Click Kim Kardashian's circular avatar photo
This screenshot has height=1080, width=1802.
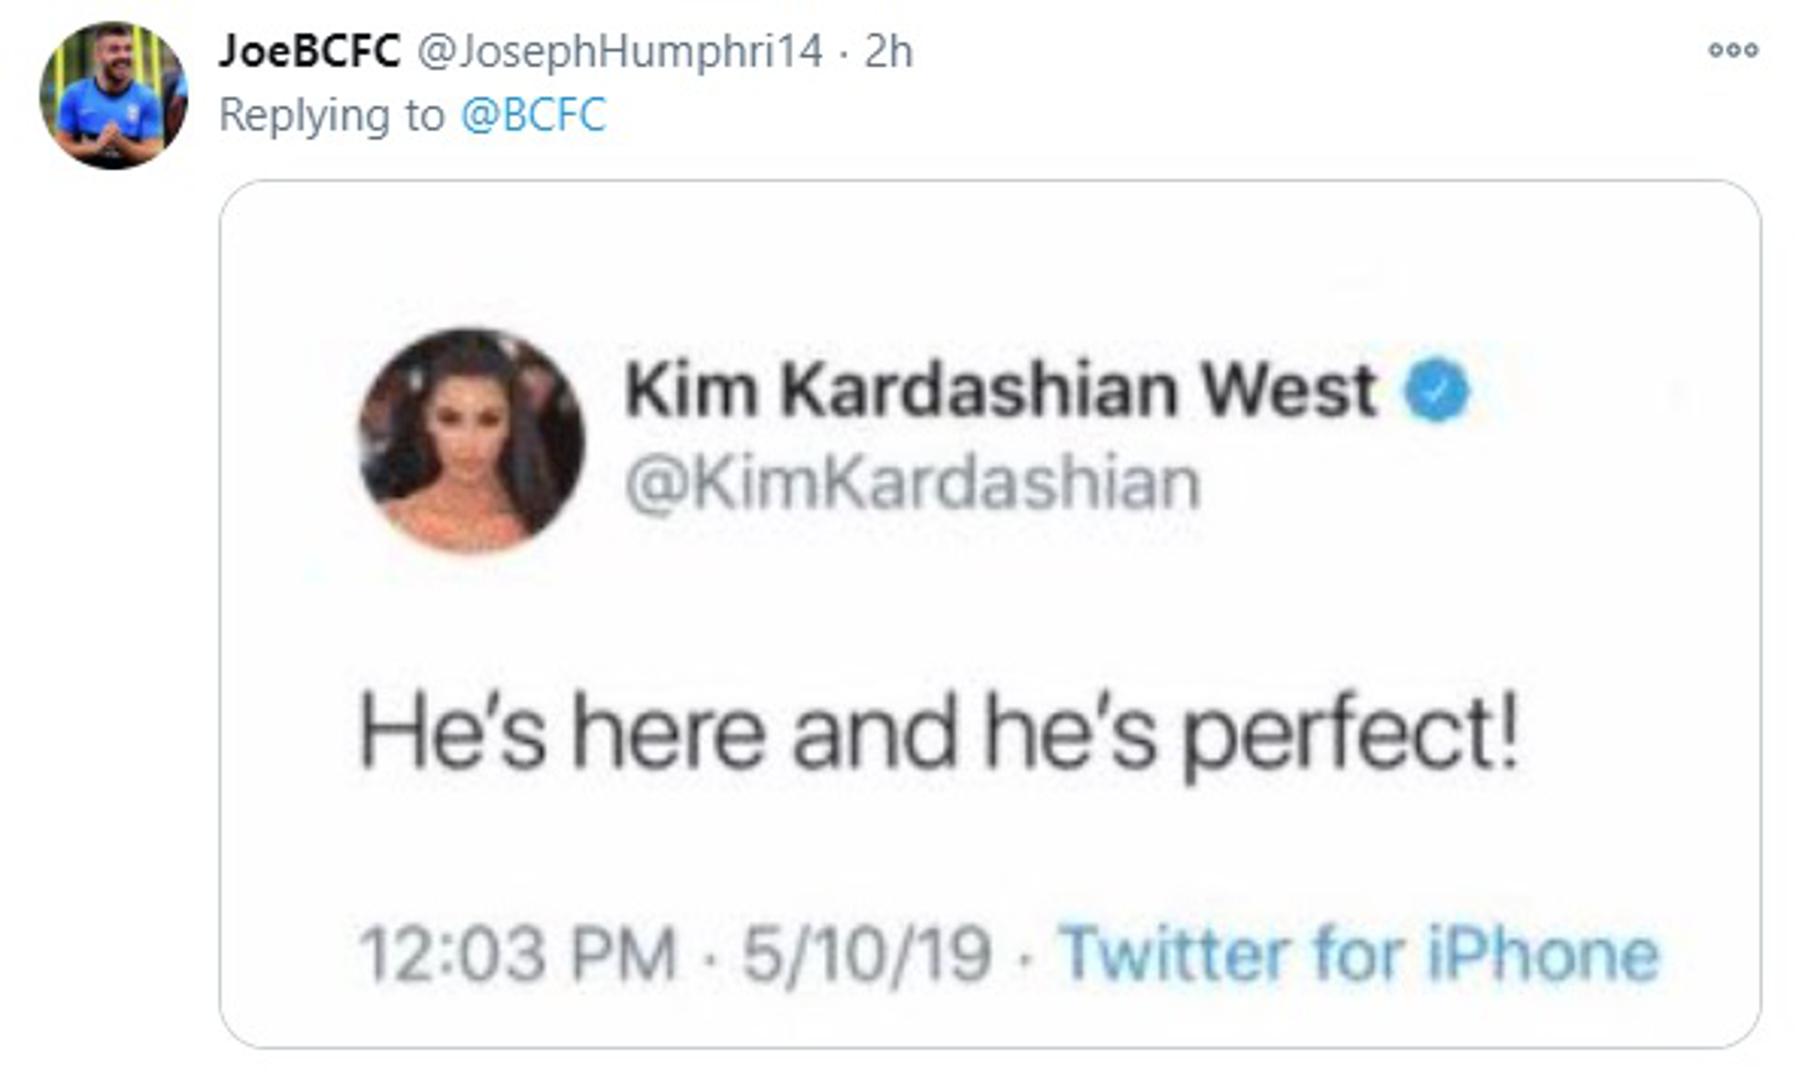click(x=471, y=440)
